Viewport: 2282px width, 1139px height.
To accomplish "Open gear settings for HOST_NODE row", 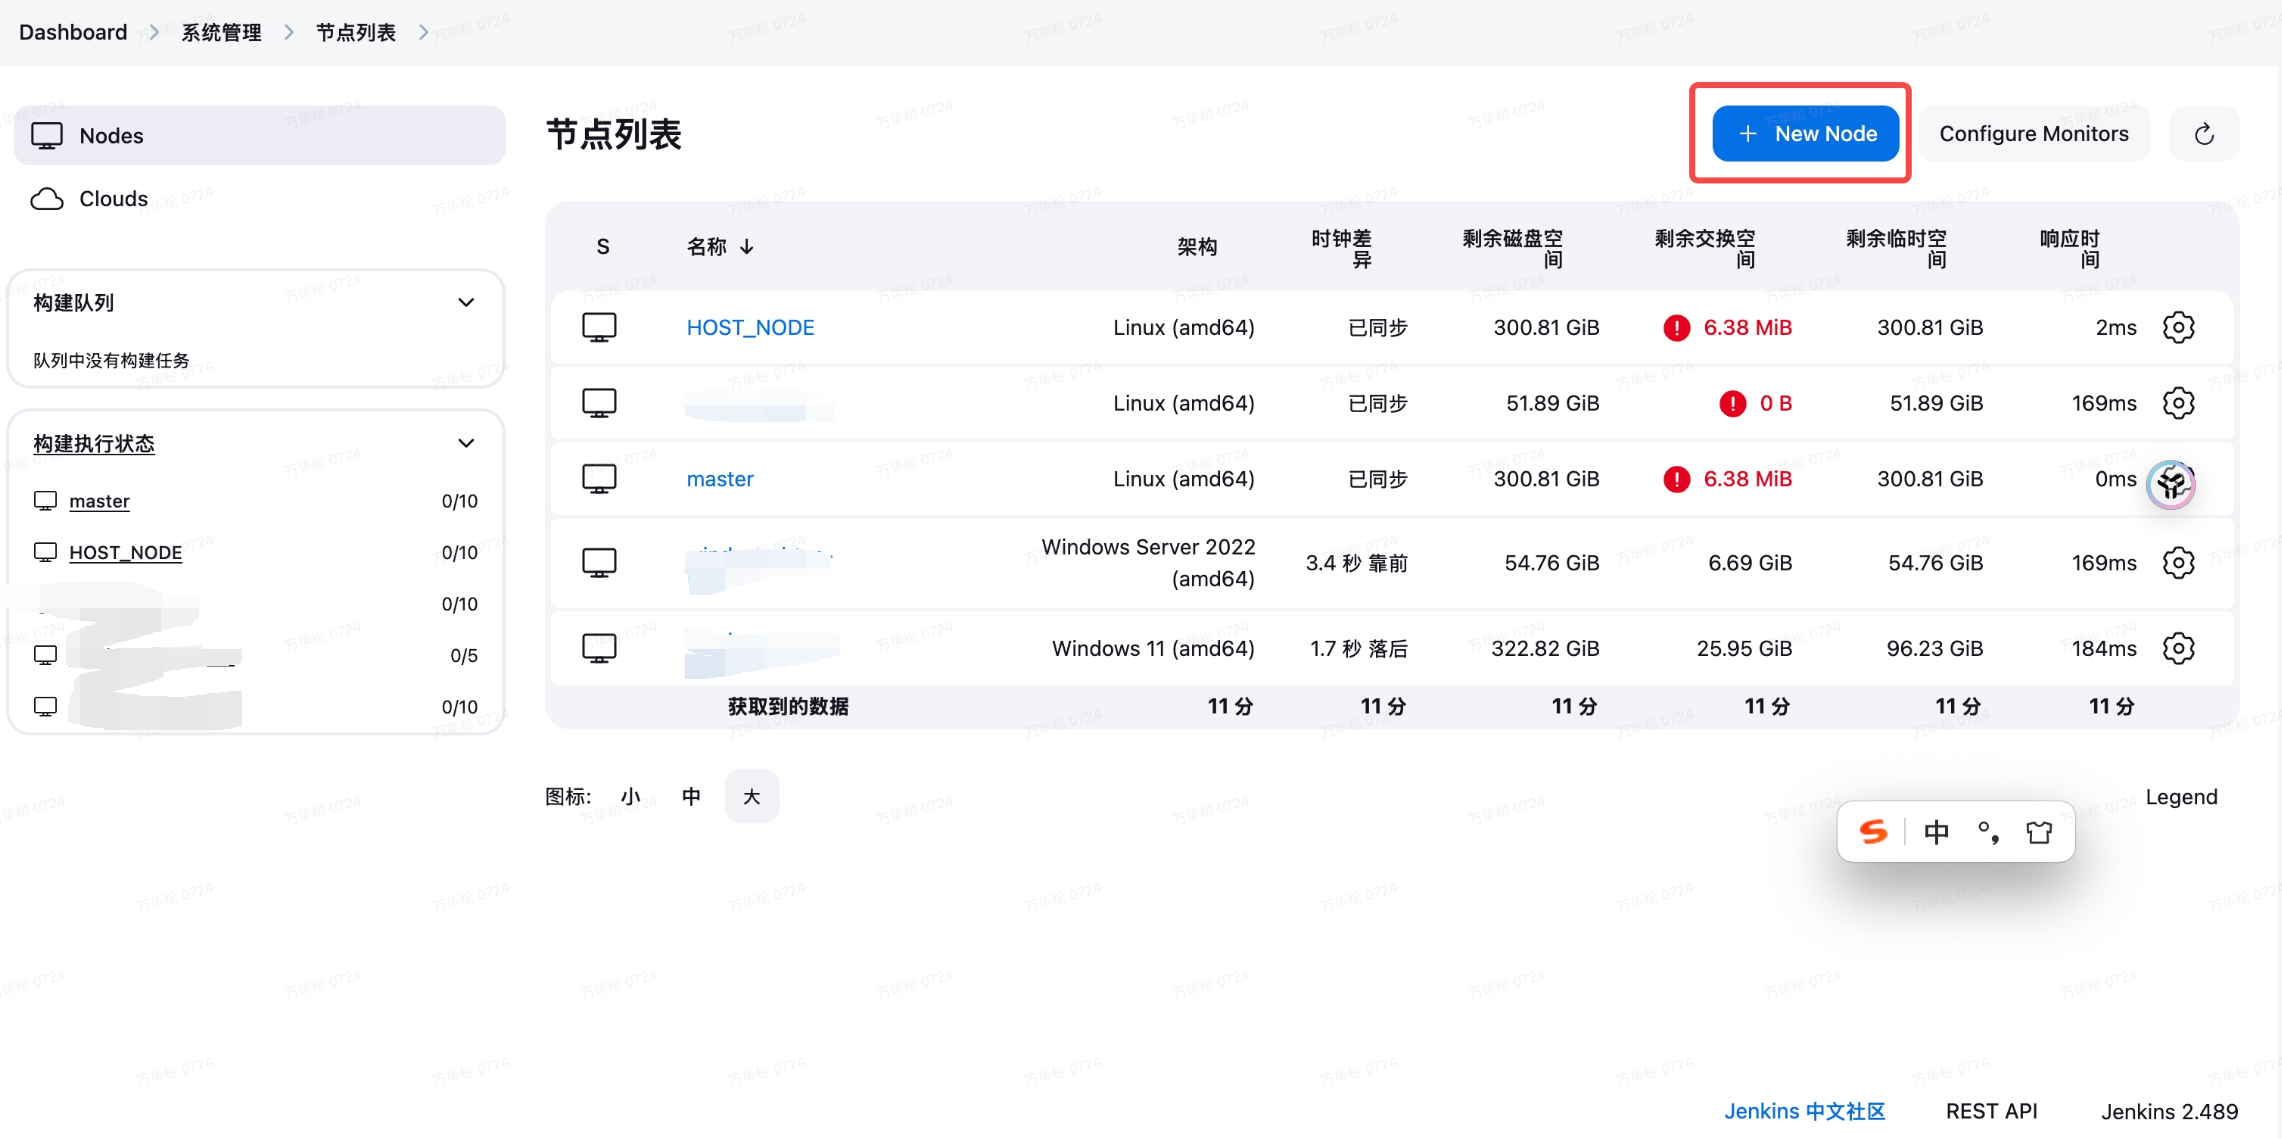I will (x=2178, y=327).
